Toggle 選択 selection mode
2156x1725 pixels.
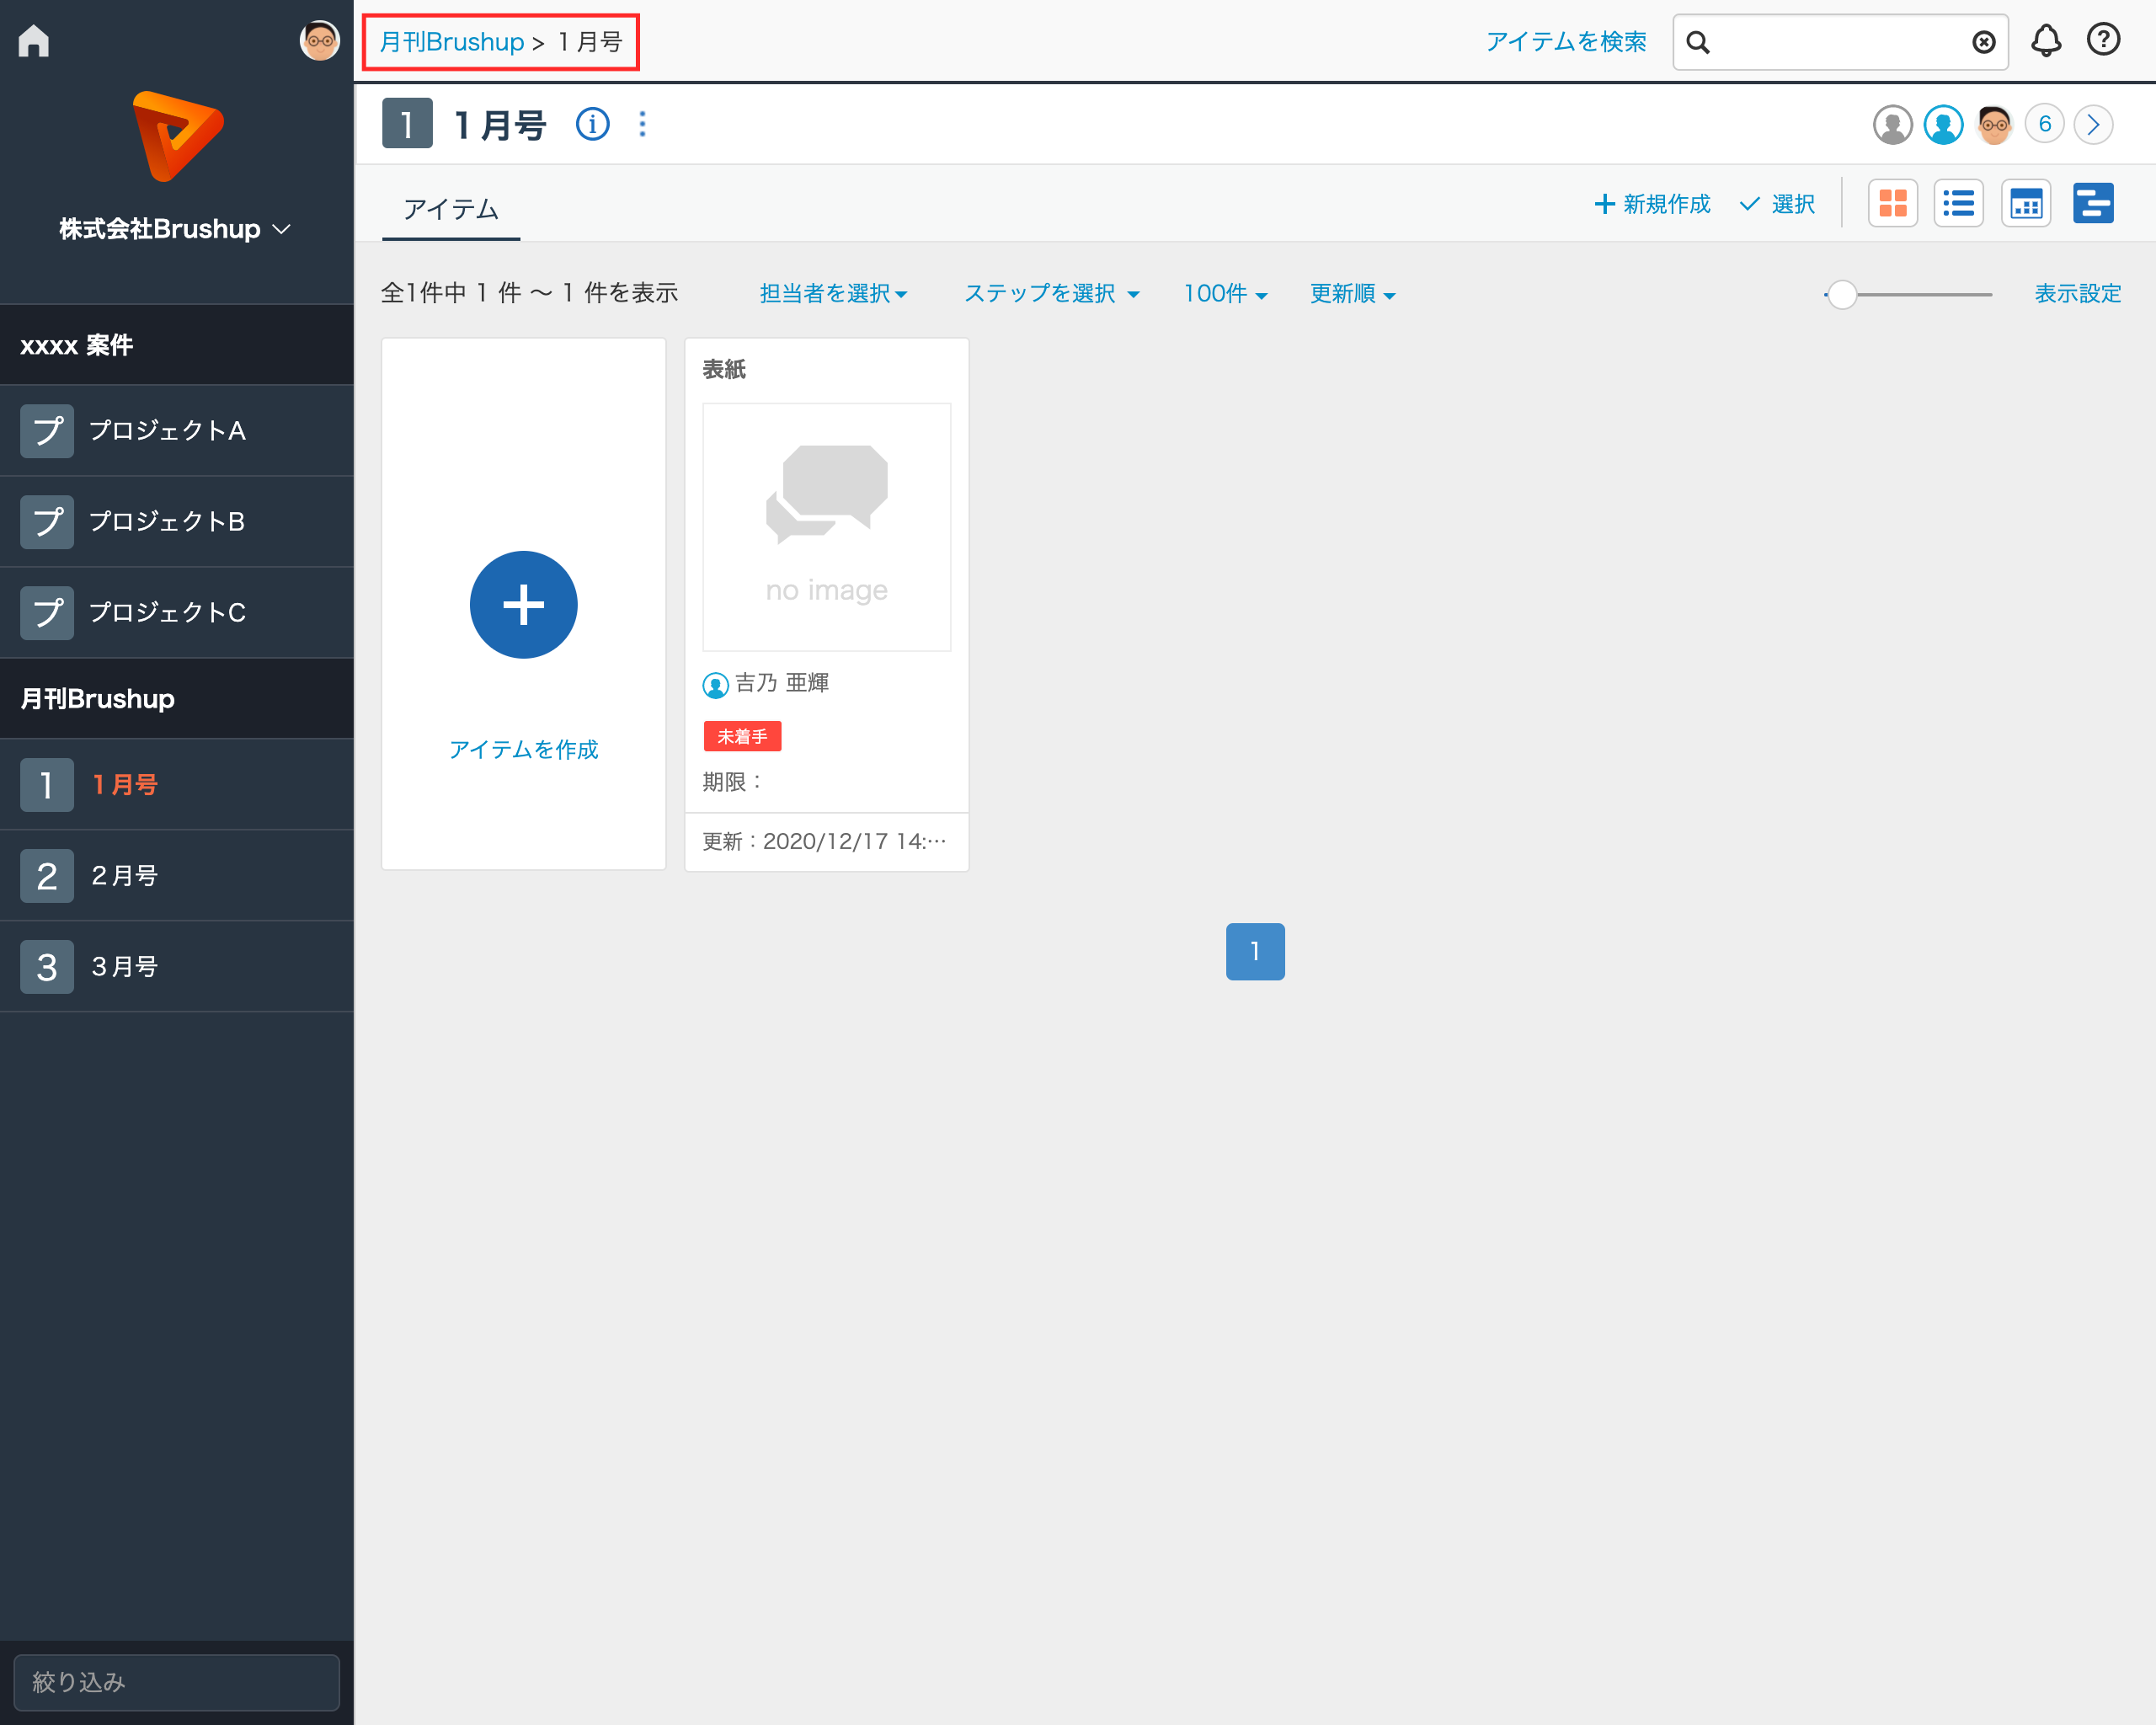click(x=1777, y=204)
